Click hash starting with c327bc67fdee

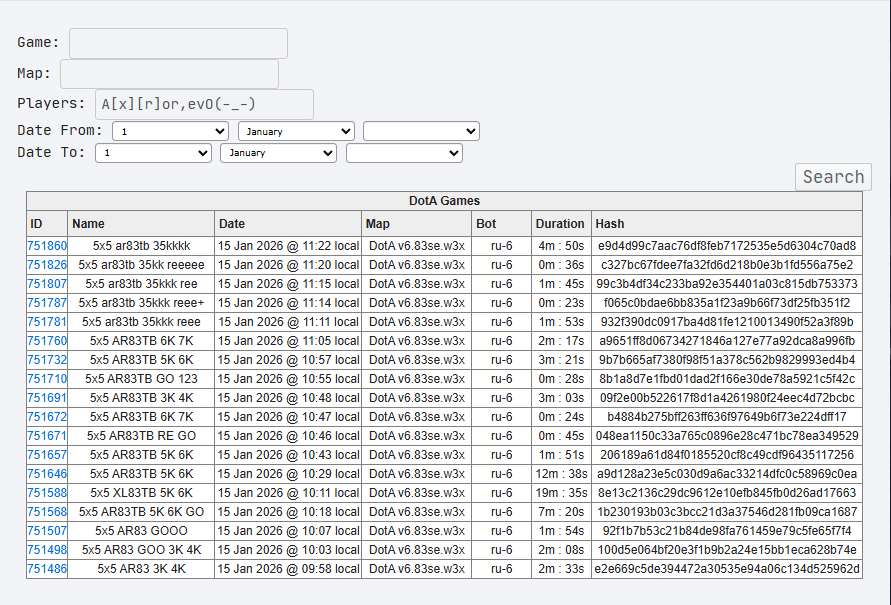click(727, 265)
